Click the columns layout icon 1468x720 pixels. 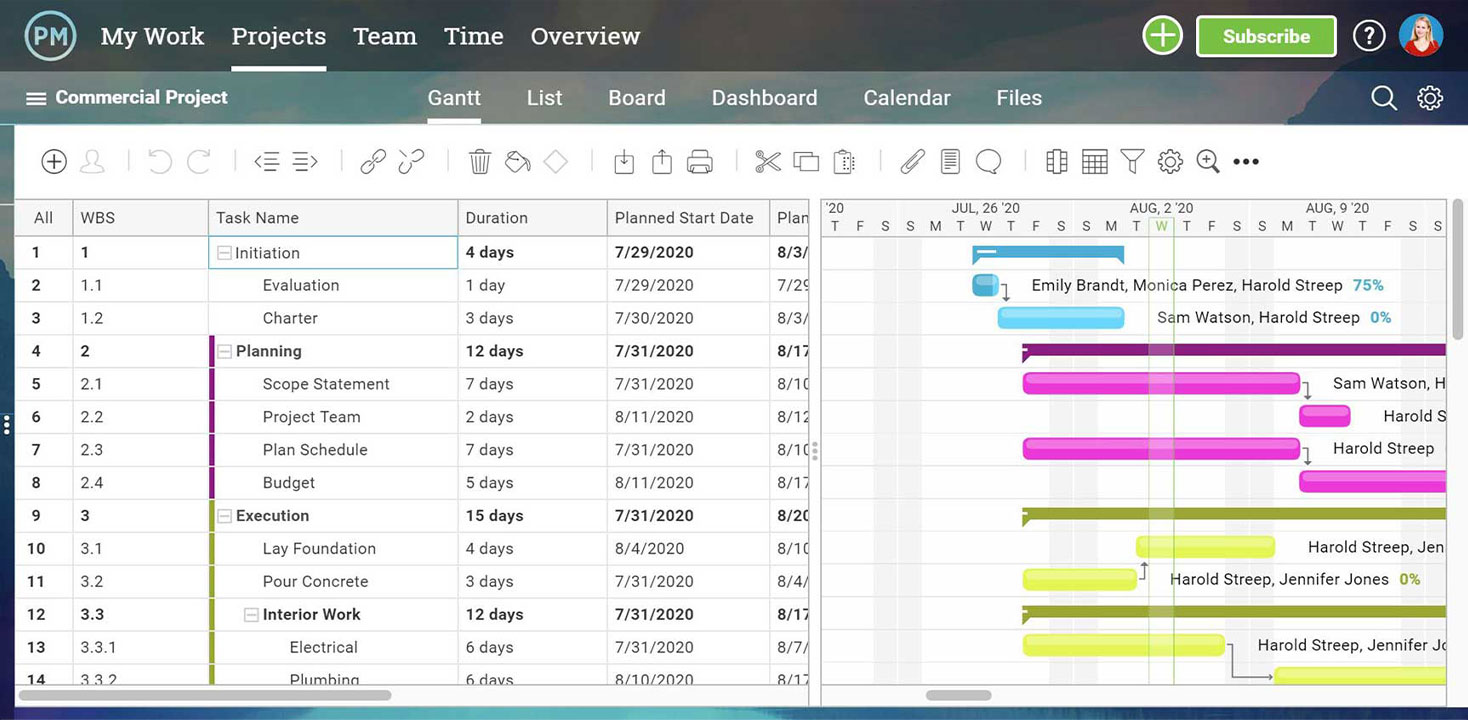(x=1057, y=161)
